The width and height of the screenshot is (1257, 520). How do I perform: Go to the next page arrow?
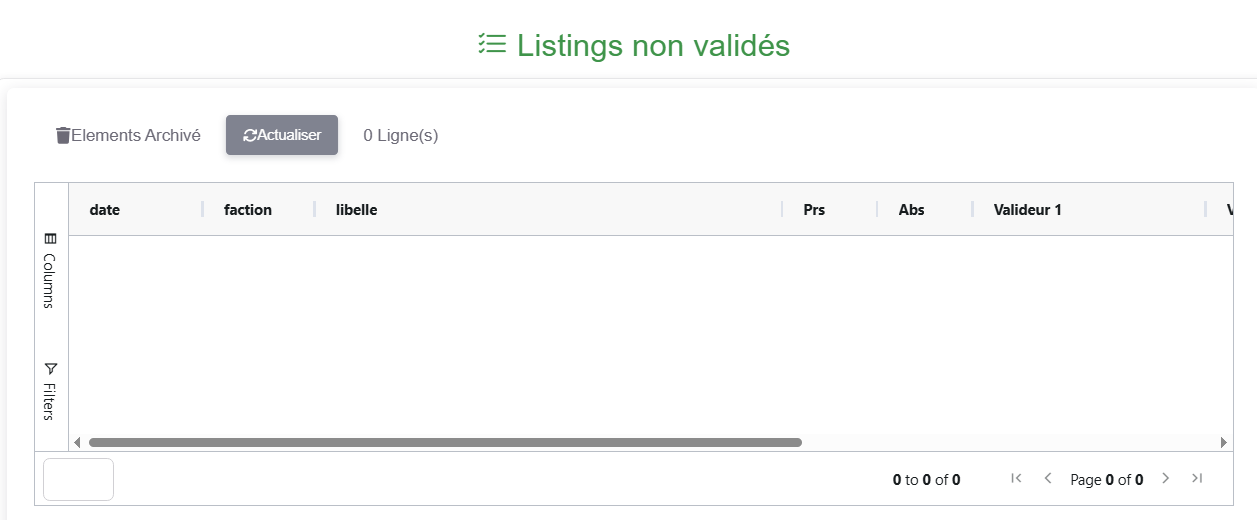coord(1165,479)
